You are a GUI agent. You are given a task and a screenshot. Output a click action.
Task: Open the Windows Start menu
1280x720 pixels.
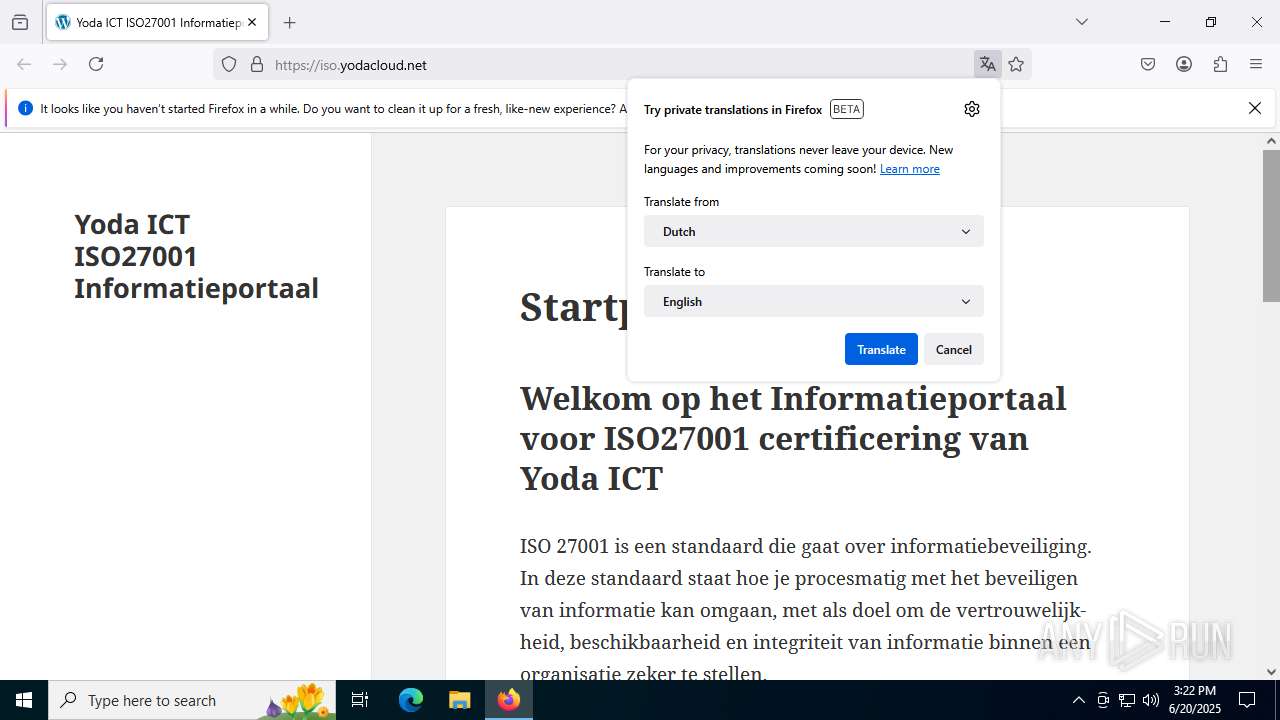click(x=24, y=700)
